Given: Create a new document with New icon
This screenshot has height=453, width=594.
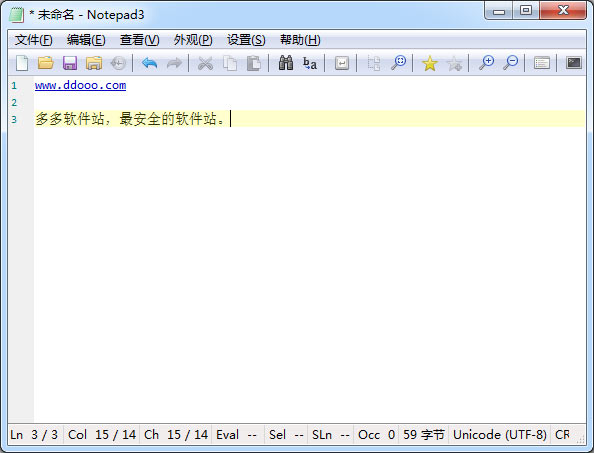Looking at the screenshot, I should (22, 63).
